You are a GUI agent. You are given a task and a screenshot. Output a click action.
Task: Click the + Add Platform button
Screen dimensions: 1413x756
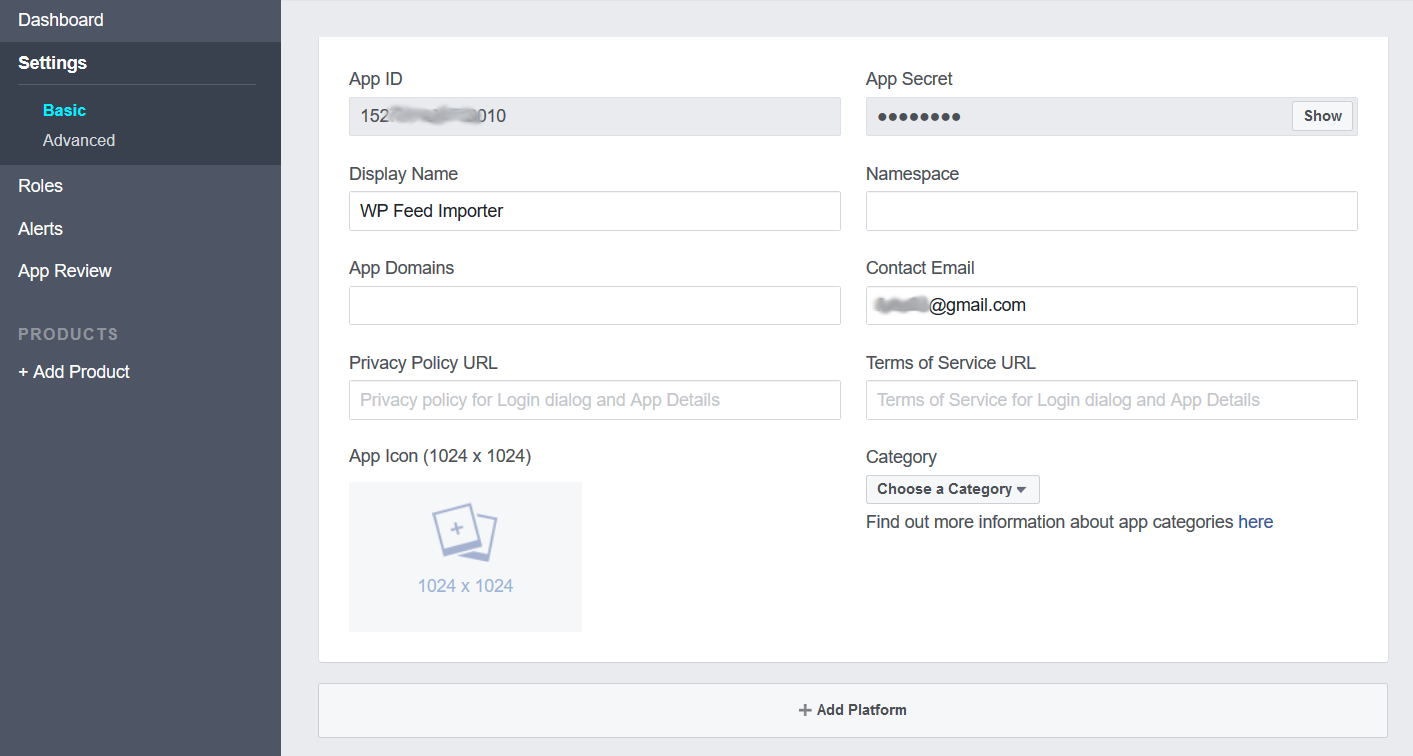(853, 710)
